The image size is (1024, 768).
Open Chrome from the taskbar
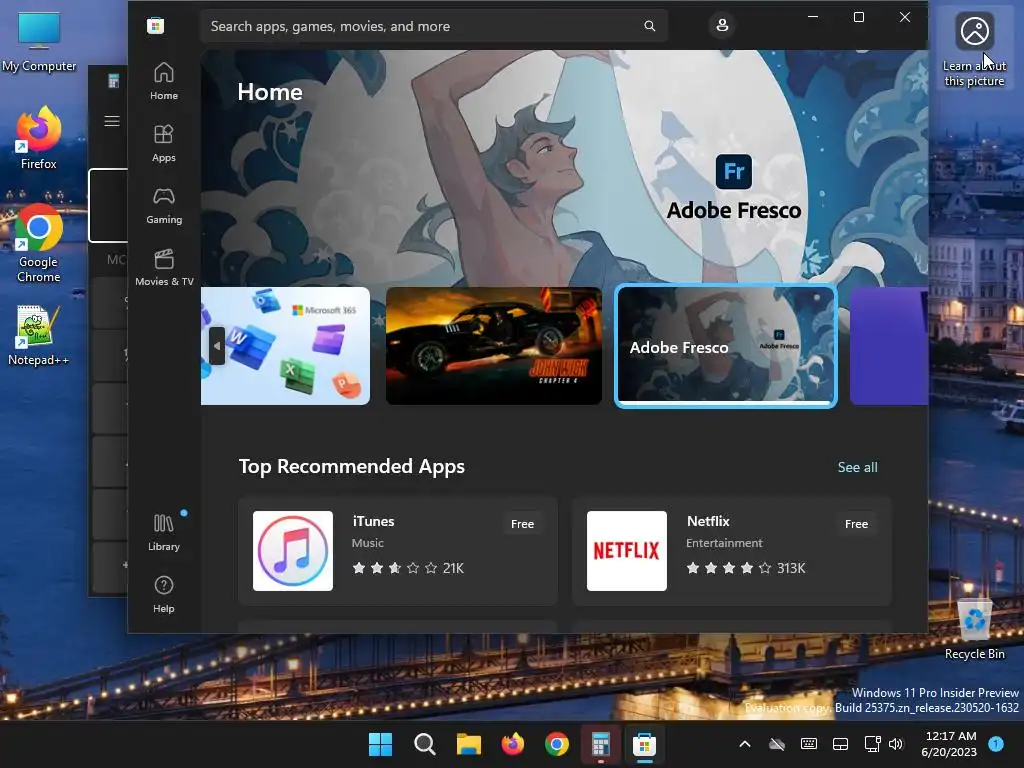click(x=557, y=744)
